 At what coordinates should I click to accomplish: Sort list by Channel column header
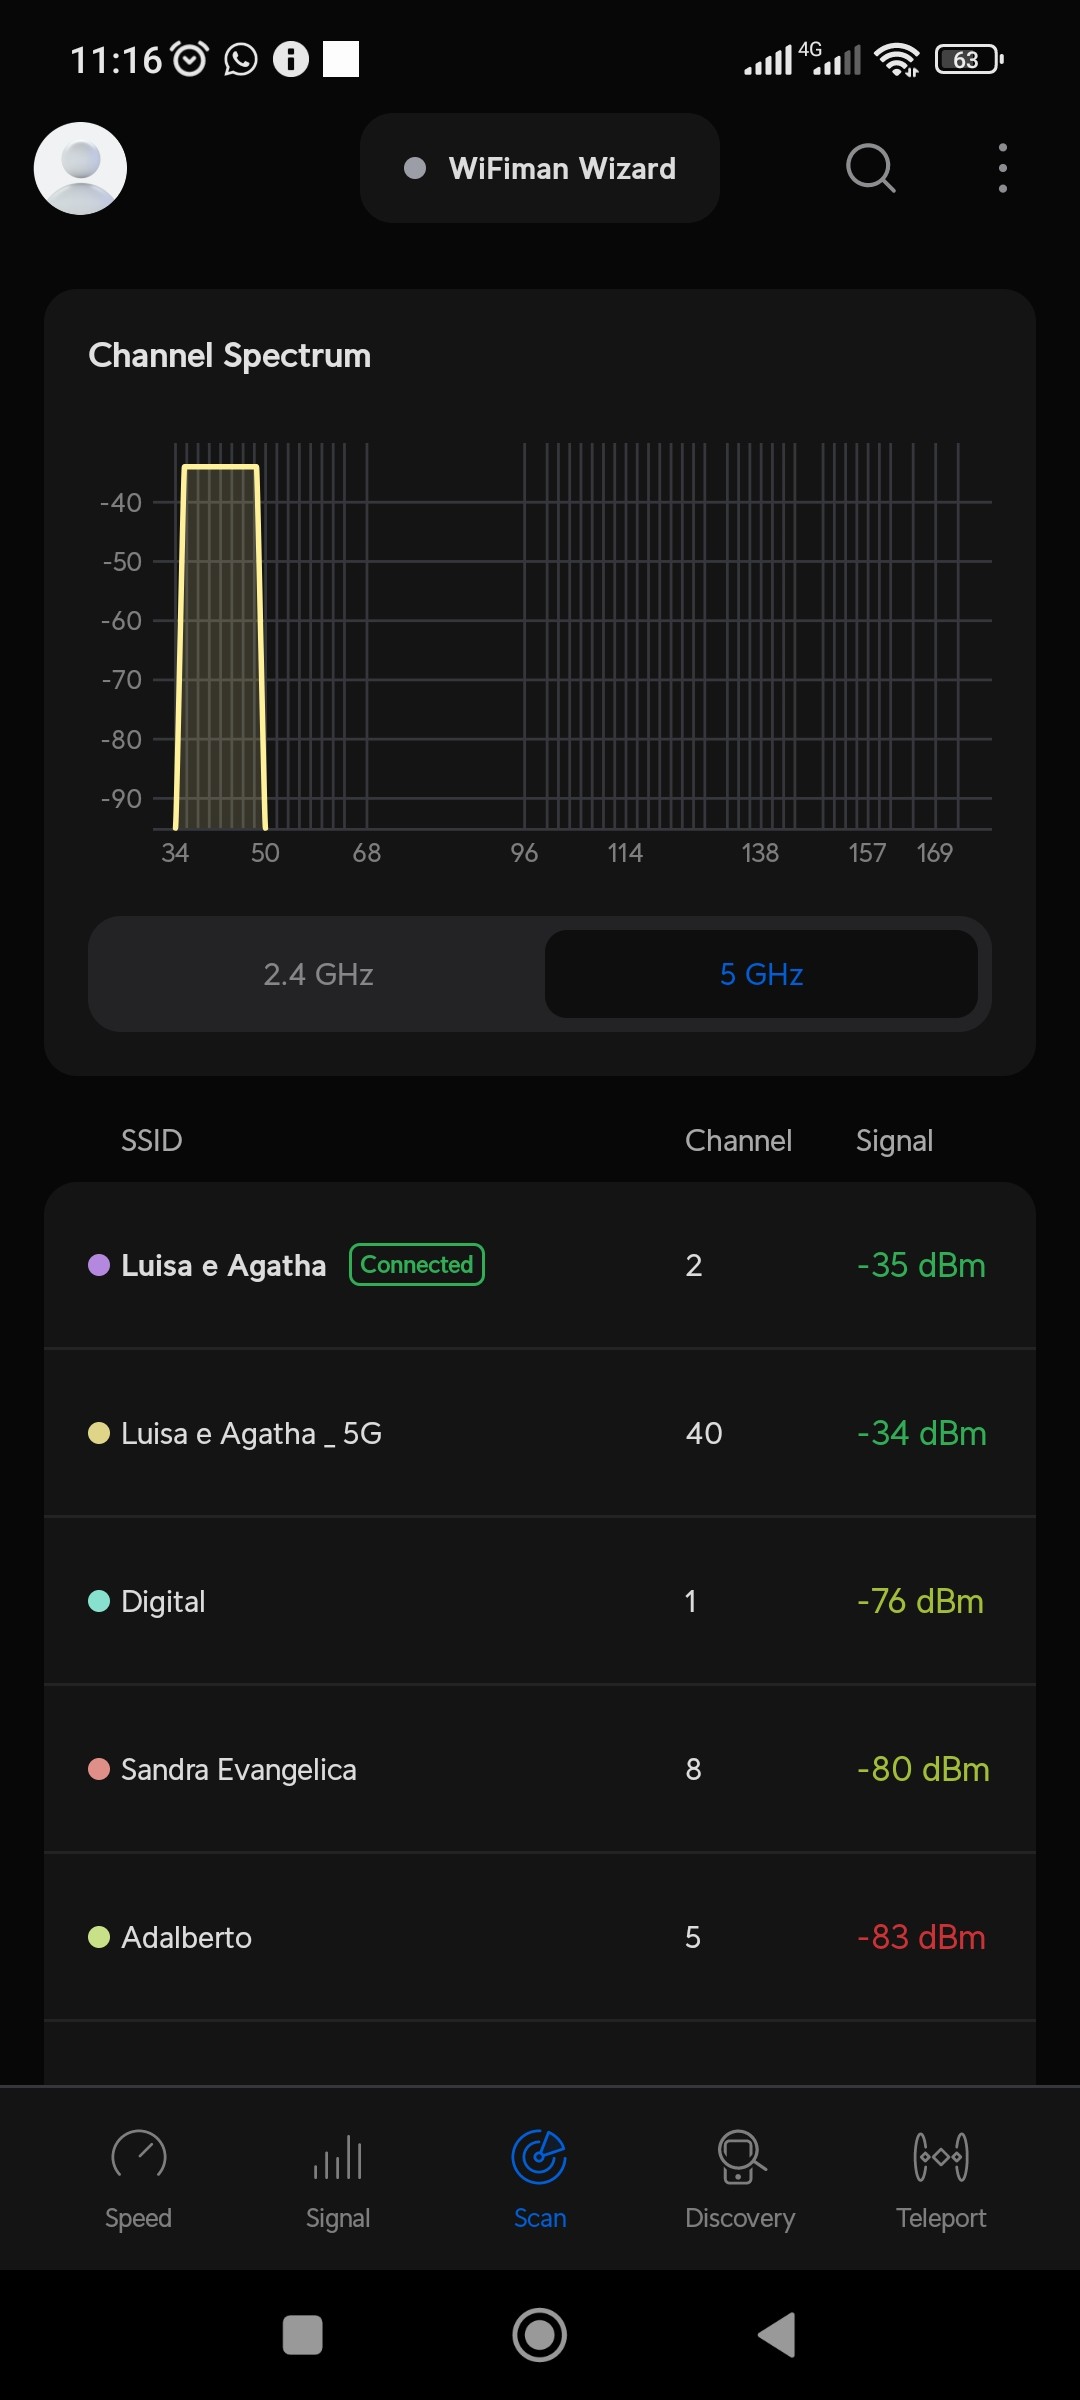738,1141
